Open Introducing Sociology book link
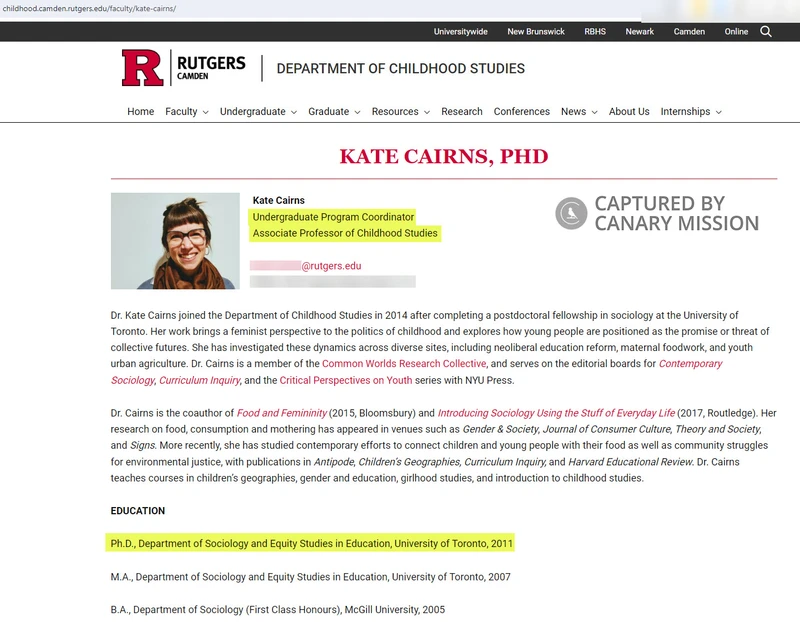 tap(556, 413)
